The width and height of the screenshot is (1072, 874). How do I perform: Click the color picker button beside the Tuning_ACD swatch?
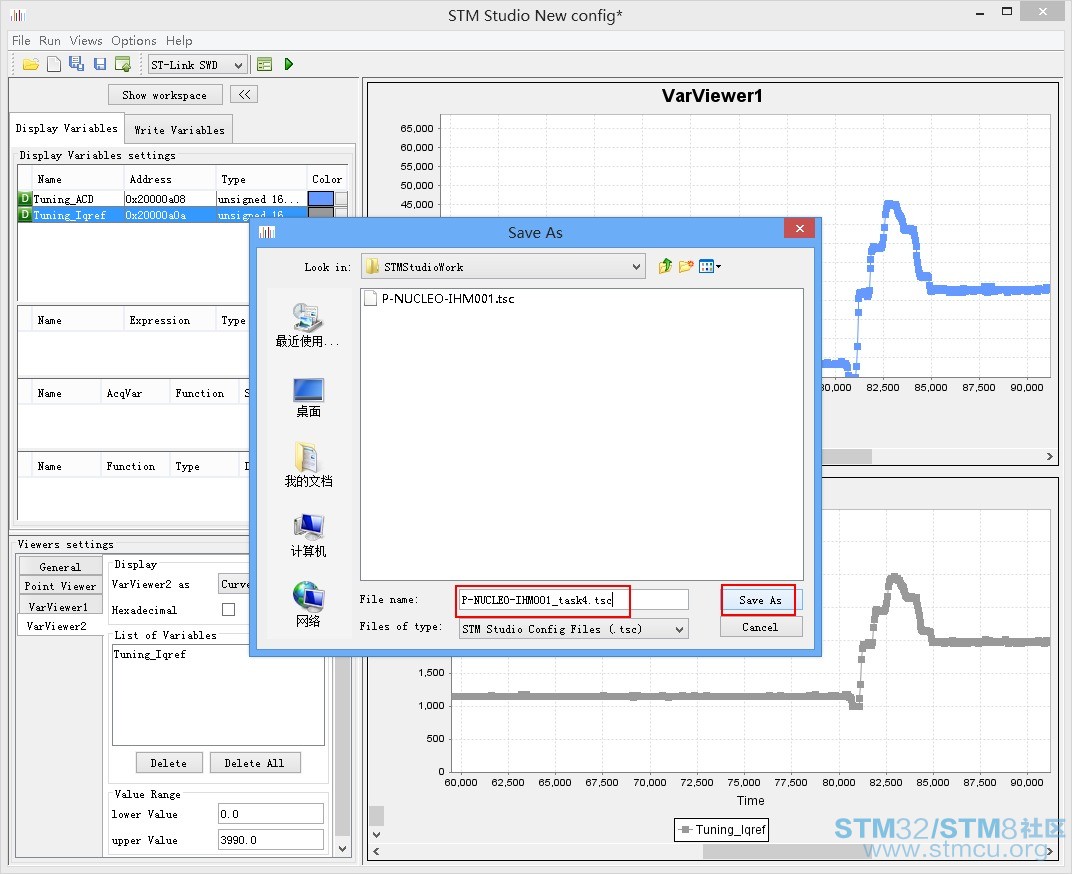pyautogui.click(x=341, y=198)
